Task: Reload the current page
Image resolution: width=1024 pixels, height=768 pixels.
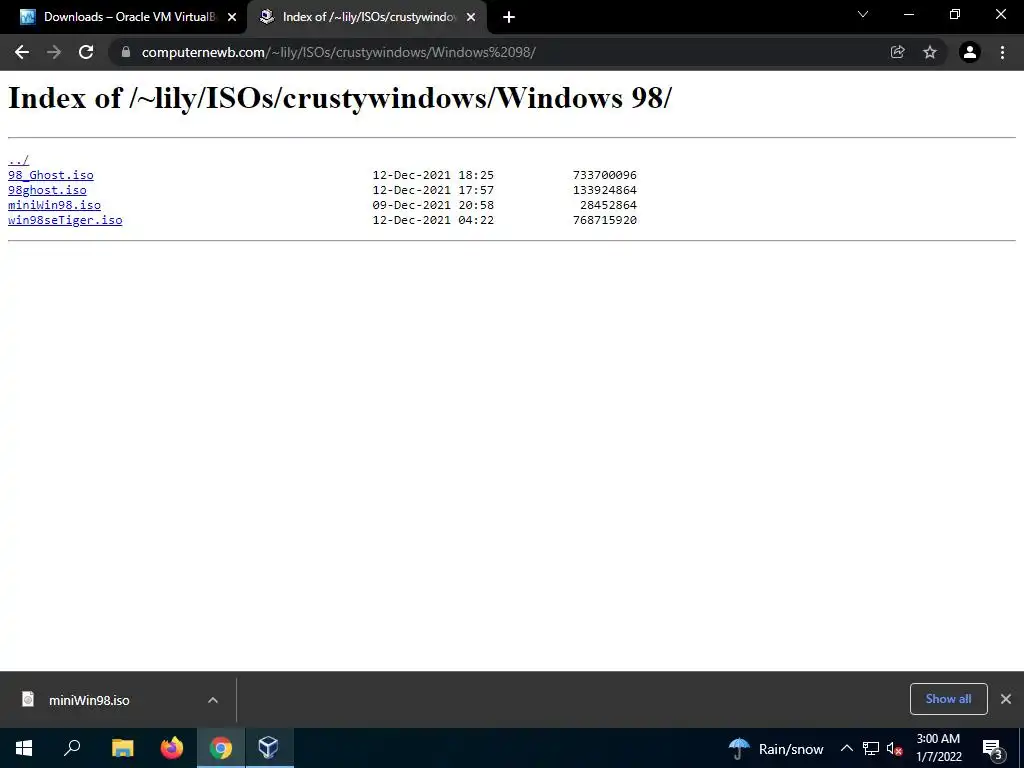Action: (86, 52)
